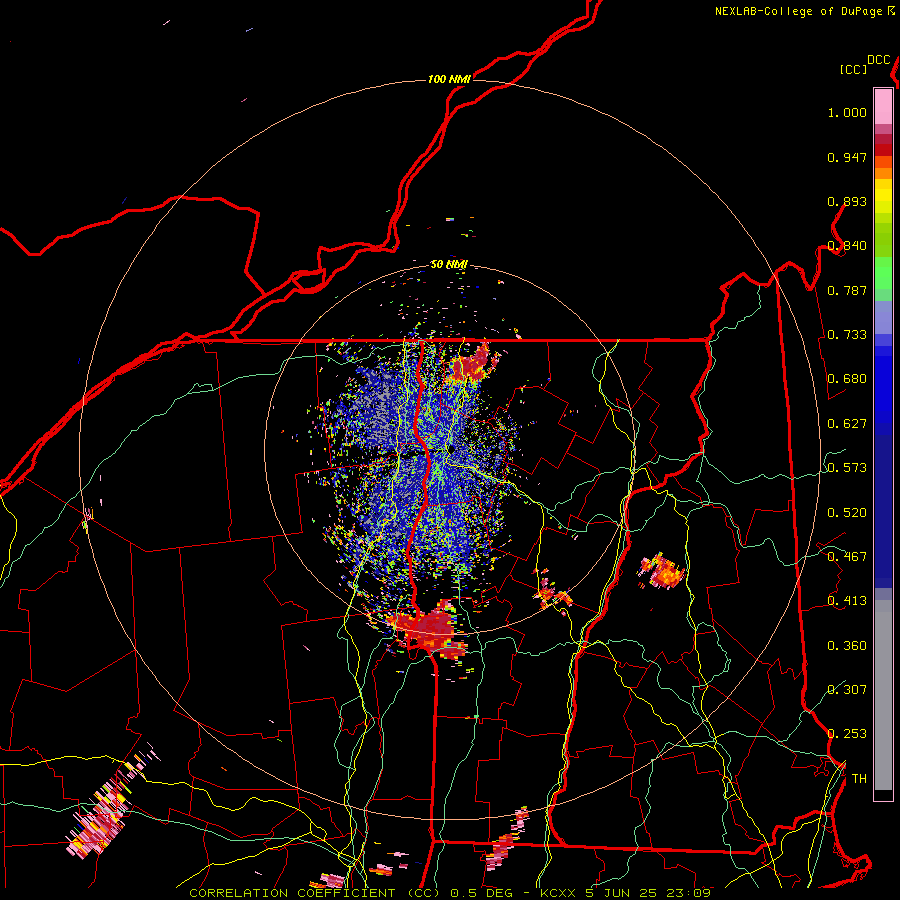Pick the light green color bar segment
This screenshot has width=900, height=900.
[x=883, y=273]
